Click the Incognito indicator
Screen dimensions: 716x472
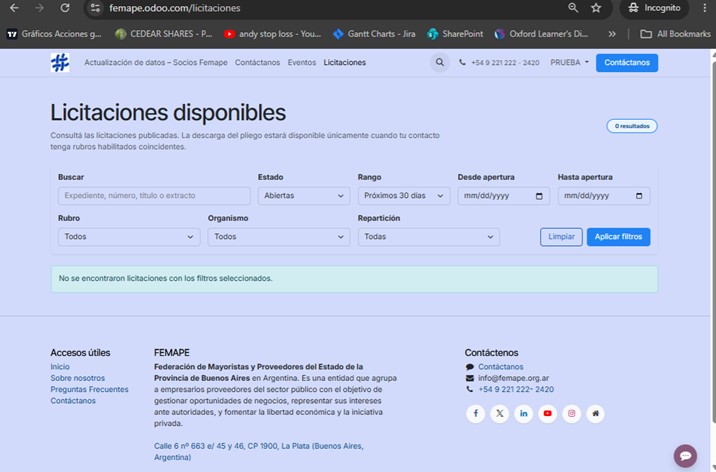(x=654, y=8)
